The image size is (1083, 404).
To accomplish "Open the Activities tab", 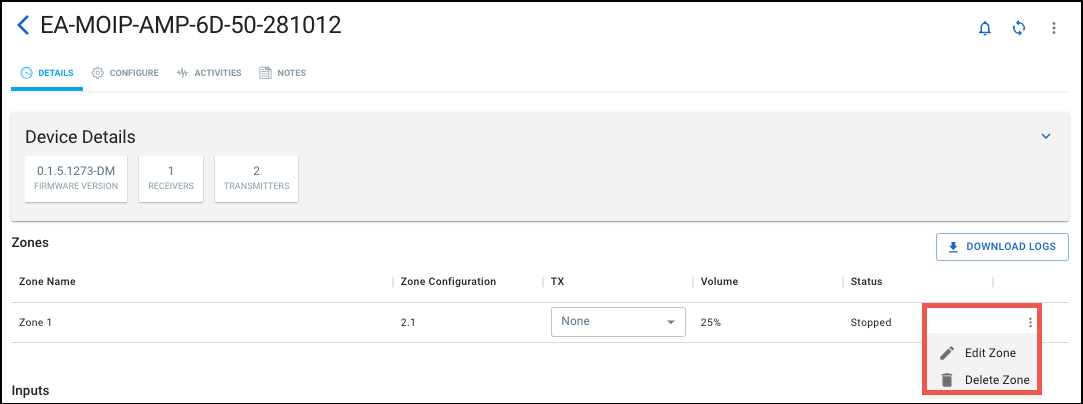I will (x=209, y=73).
